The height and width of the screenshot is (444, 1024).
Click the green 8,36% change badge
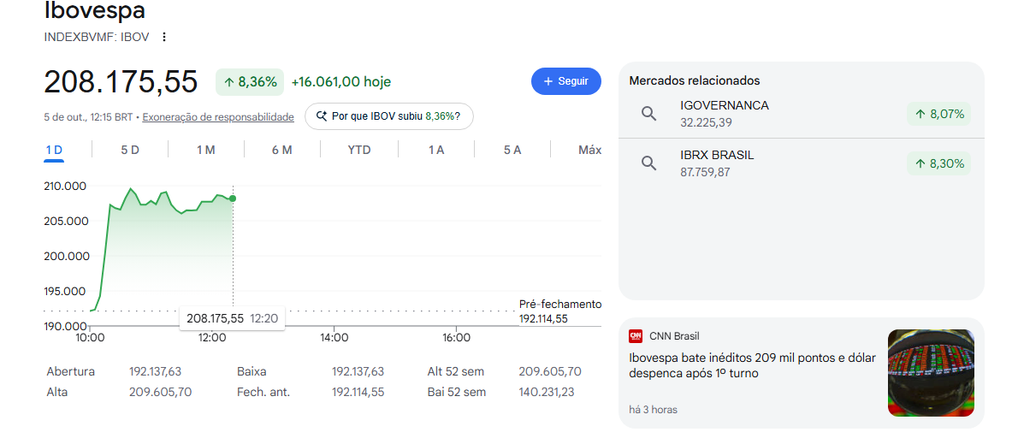coord(250,82)
